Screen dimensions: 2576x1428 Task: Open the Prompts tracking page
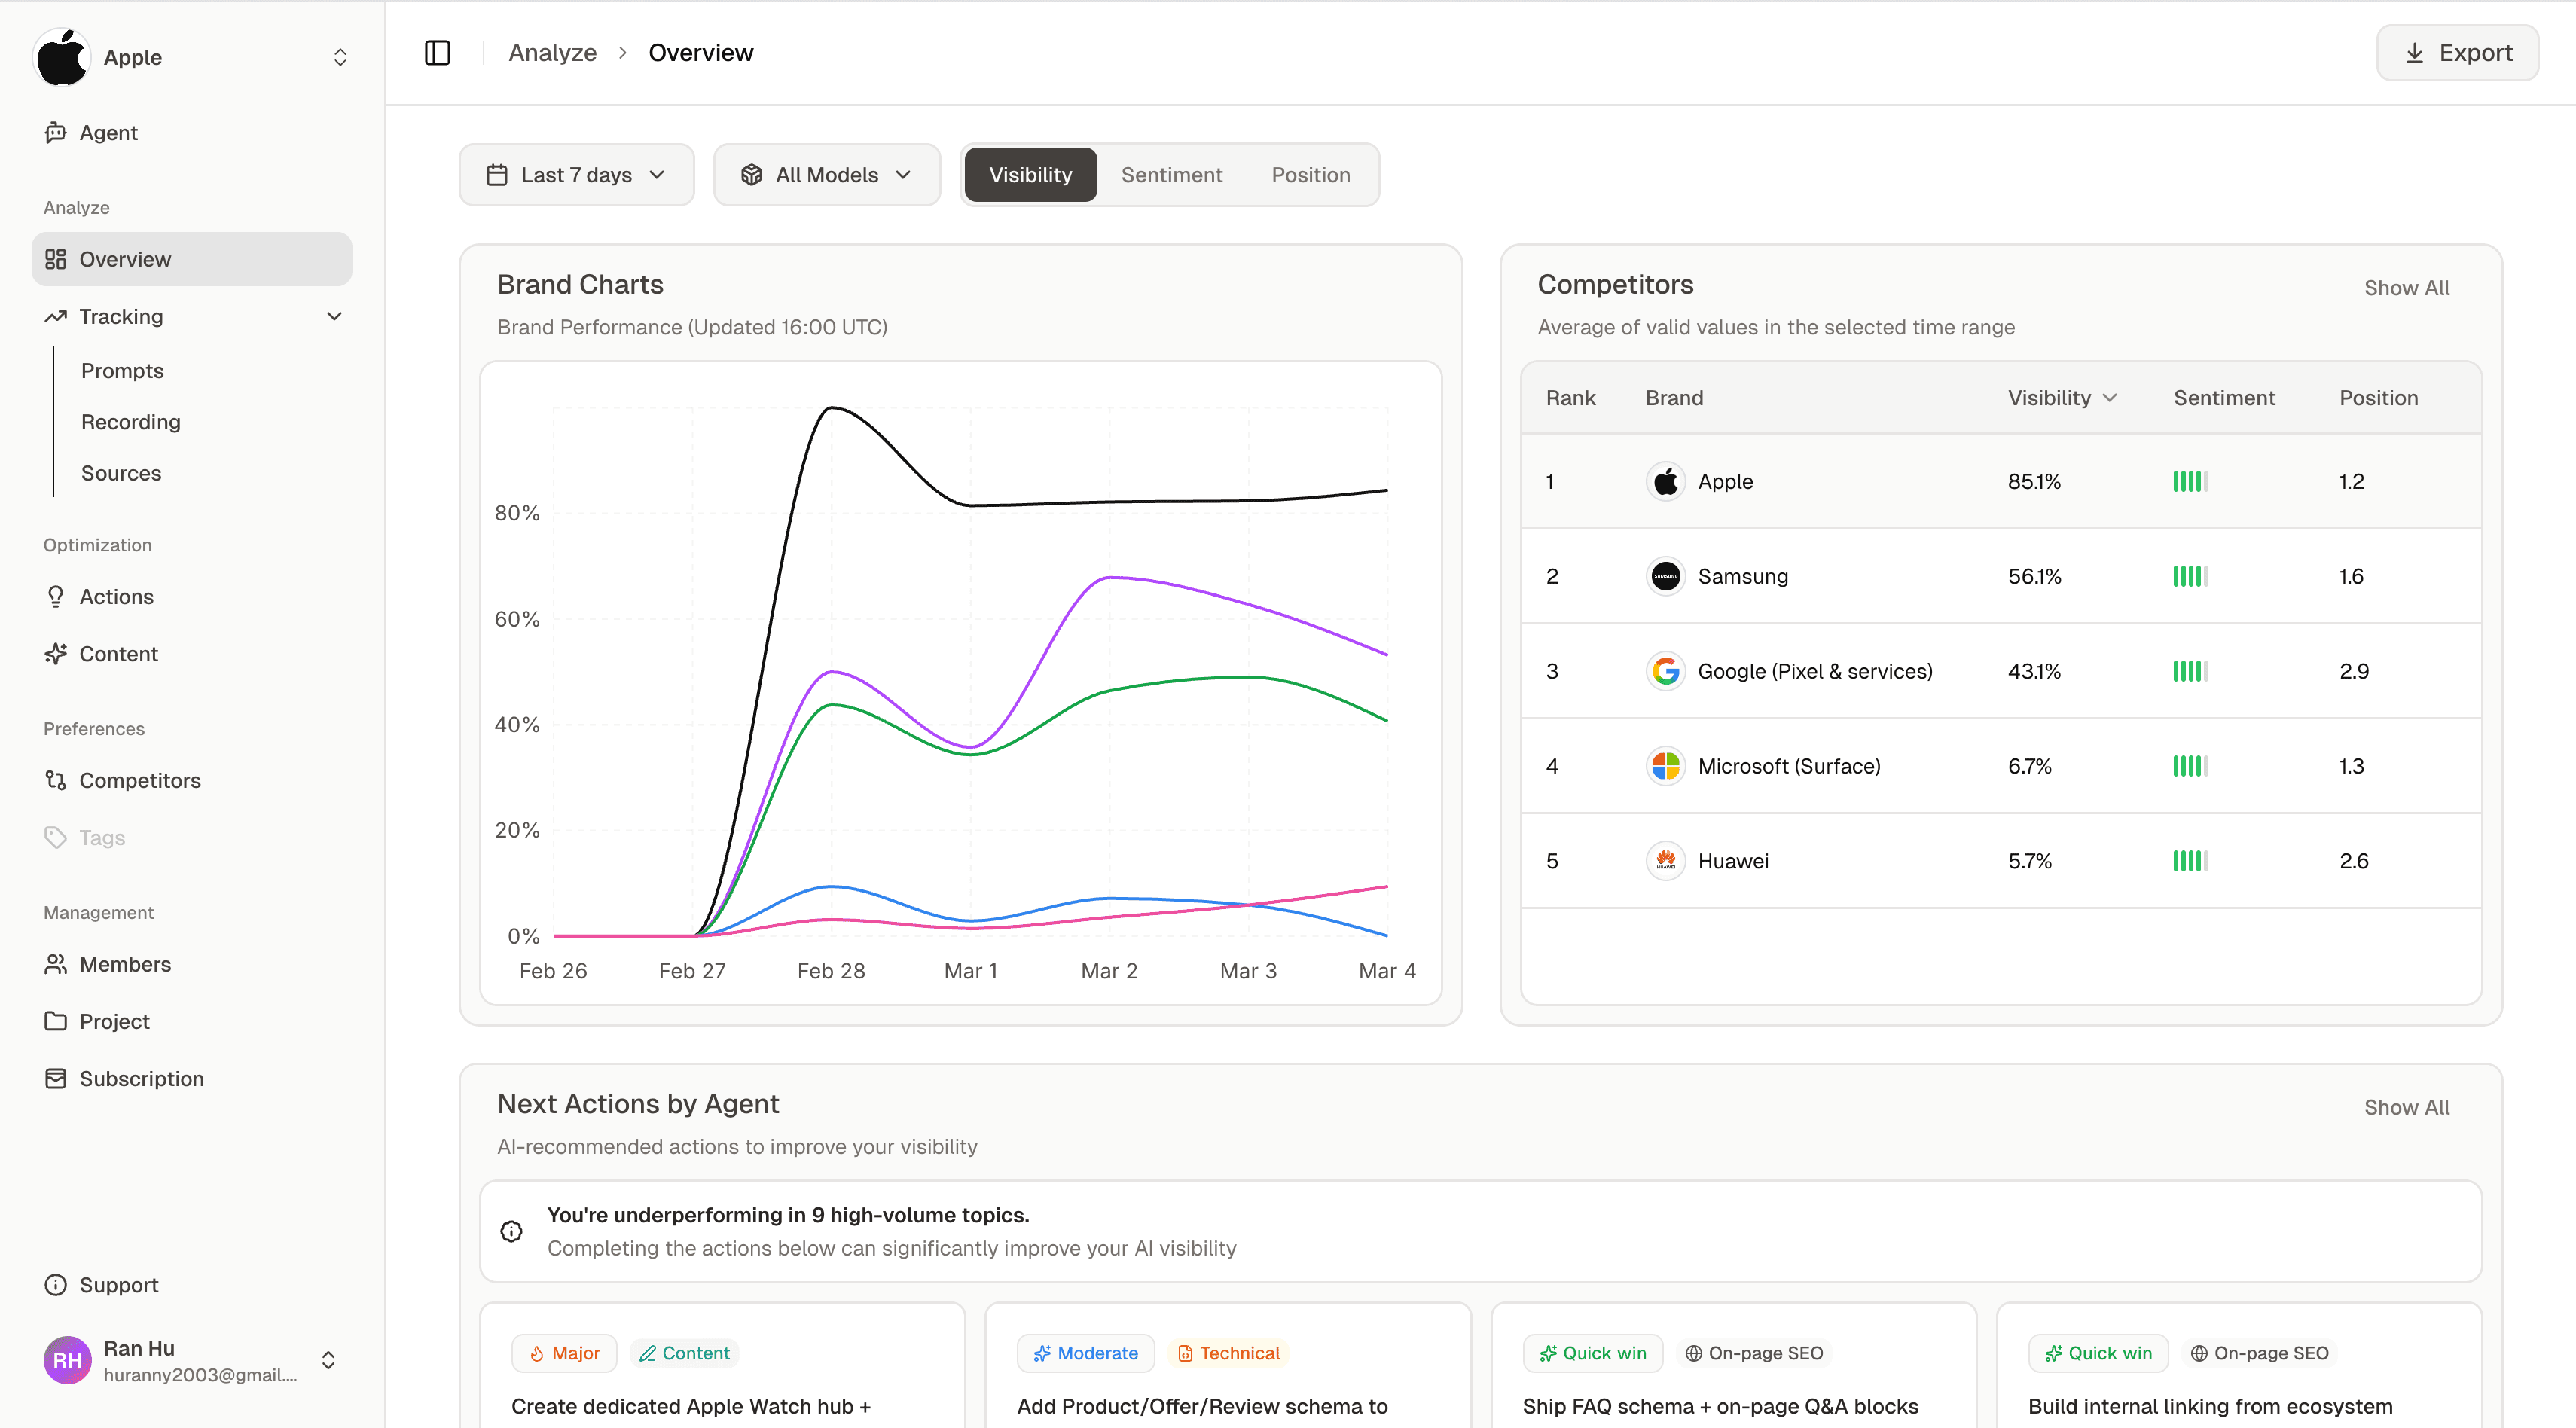(x=122, y=371)
